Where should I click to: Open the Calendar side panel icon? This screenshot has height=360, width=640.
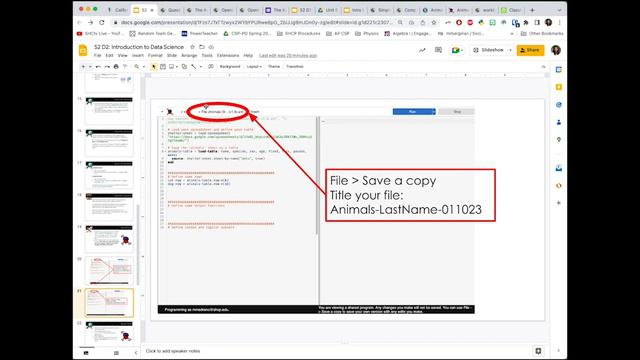(x=559, y=70)
